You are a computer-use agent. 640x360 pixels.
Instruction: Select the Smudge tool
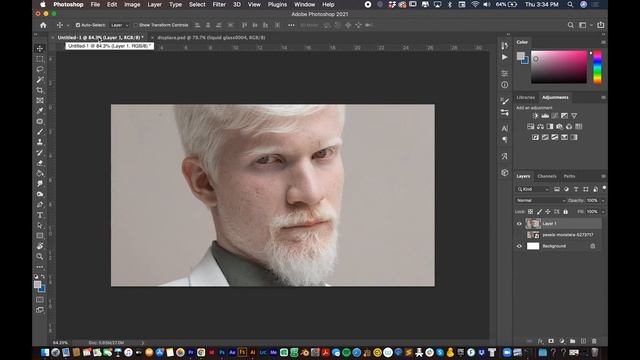point(40,184)
